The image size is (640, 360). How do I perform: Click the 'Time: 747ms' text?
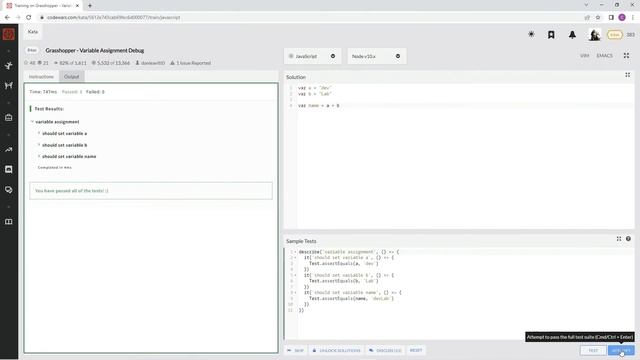[43, 92]
